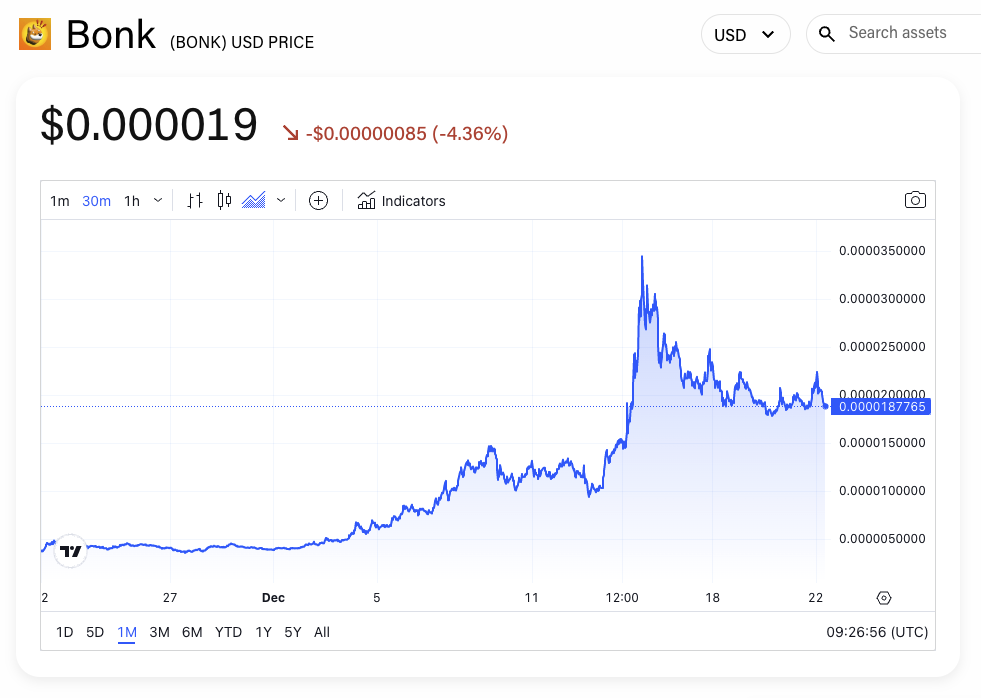
Task: Switch interval to 30m
Action: point(96,200)
